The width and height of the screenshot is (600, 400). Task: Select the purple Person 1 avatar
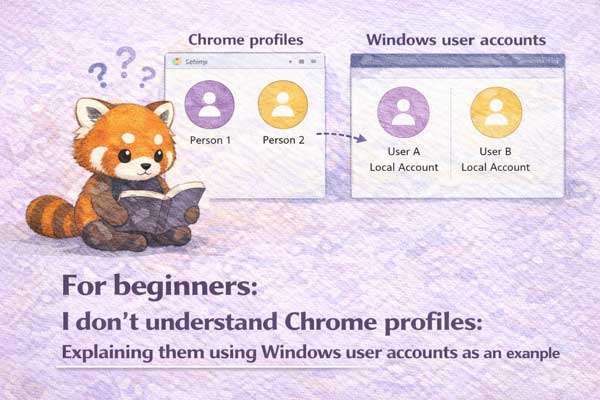coord(209,104)
